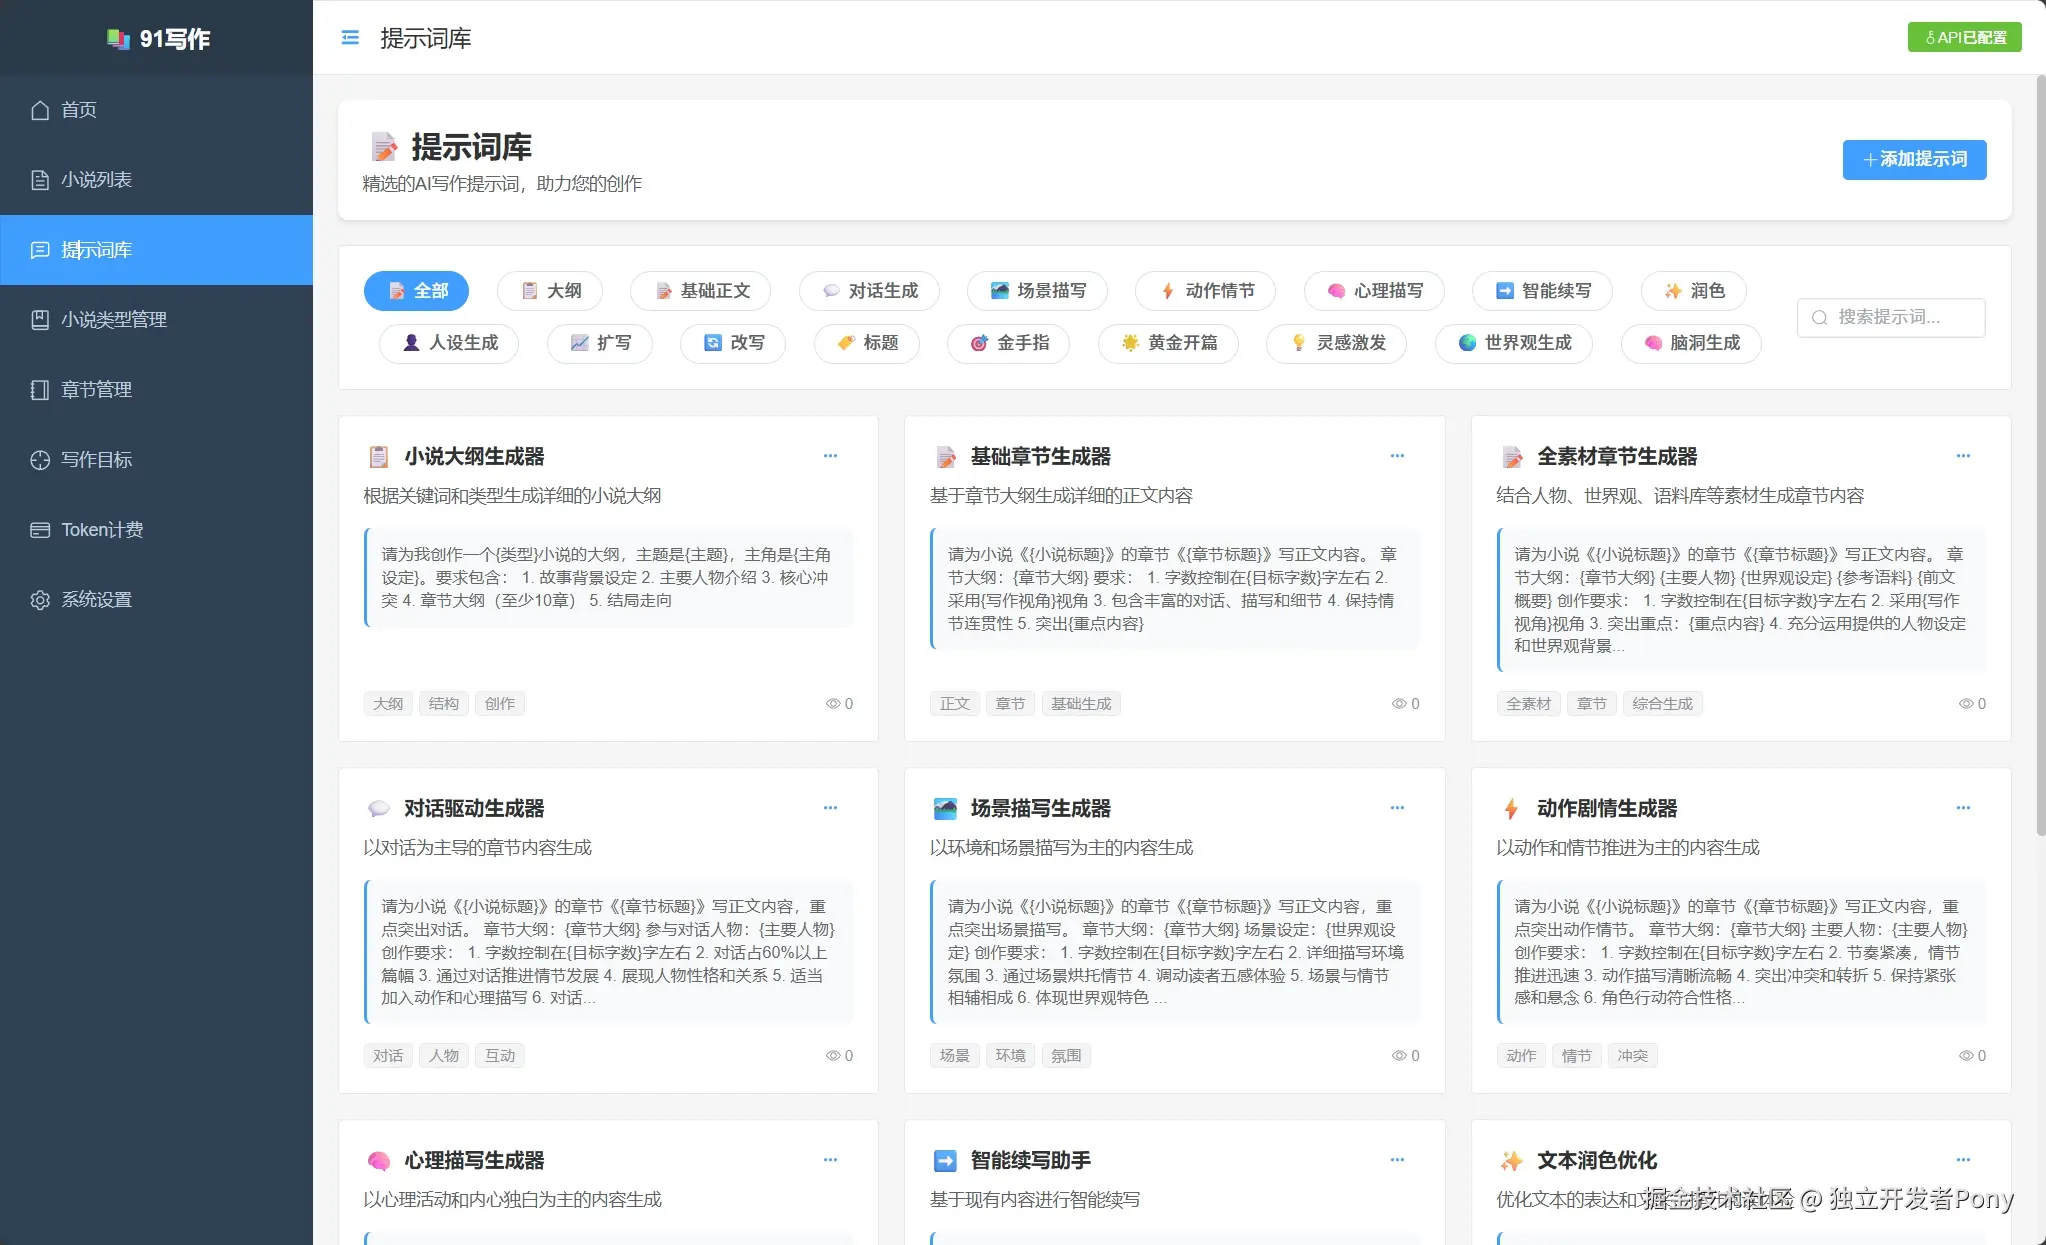Click the search magnifier icon
Viewport: 2046px width, 1245px height.
point(1820,317)
